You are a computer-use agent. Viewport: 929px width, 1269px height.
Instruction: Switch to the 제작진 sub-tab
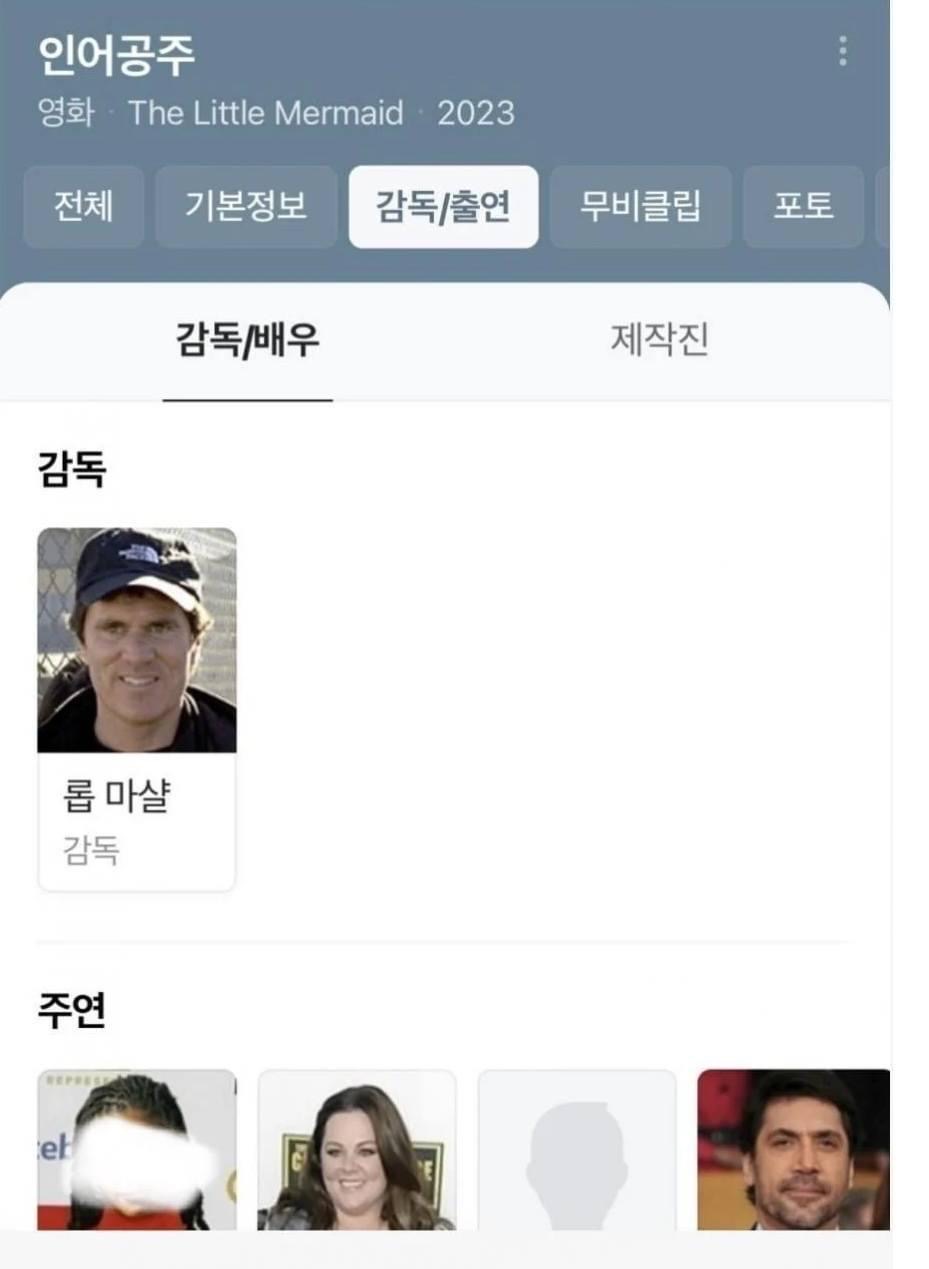(659, 341)
